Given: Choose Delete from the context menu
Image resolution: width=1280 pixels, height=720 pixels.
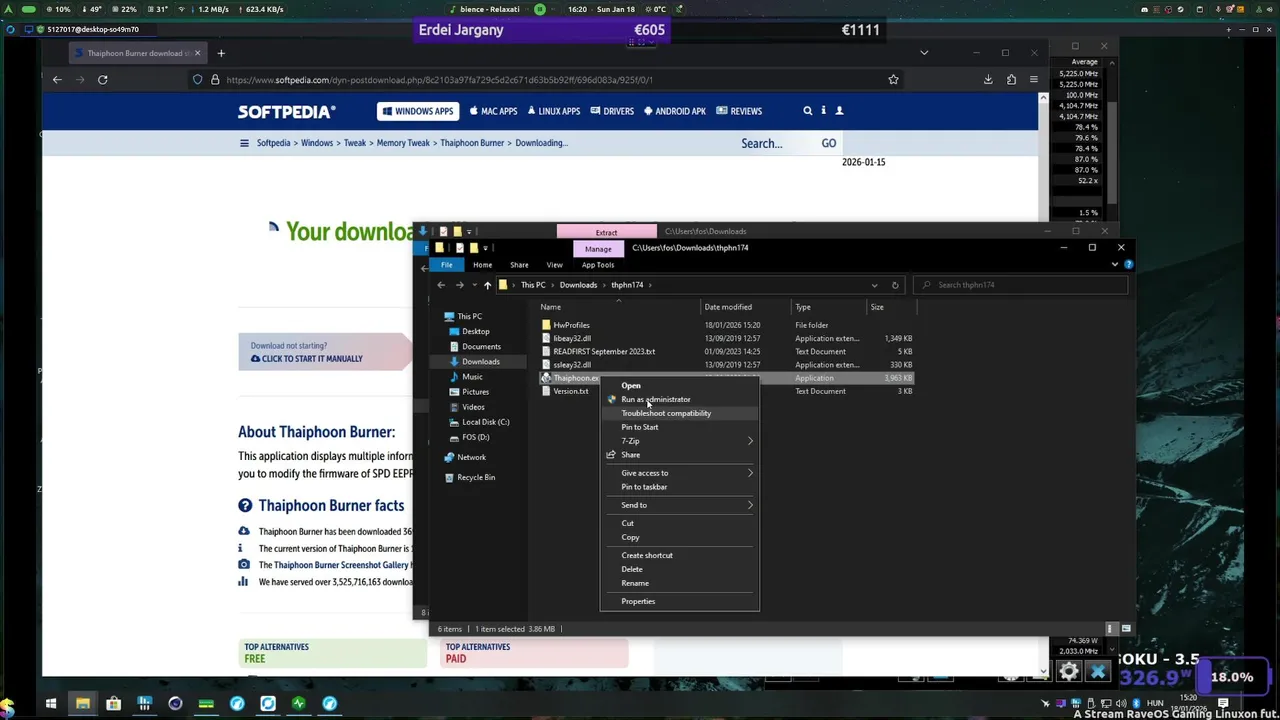Looking at the screenshot, I should [632, 569].
